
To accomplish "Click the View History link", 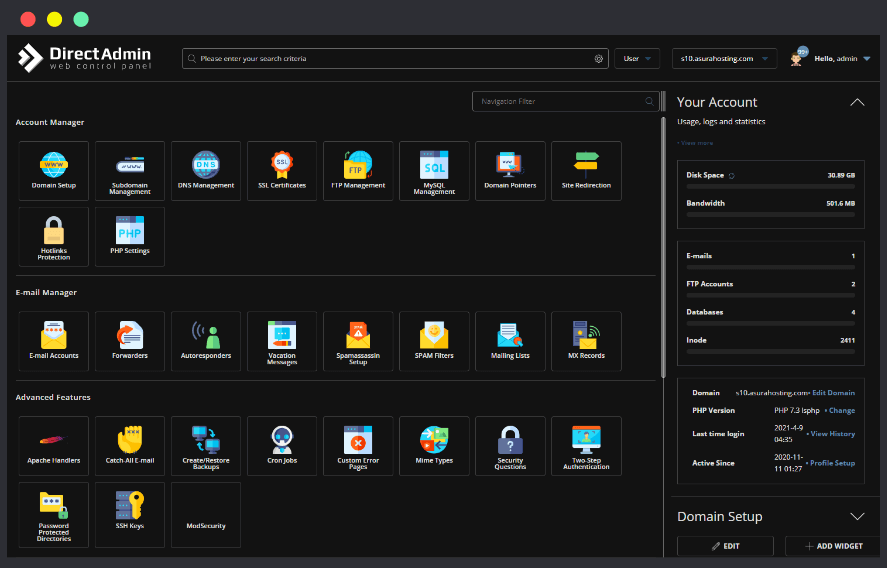I will (x=832, y=434).
